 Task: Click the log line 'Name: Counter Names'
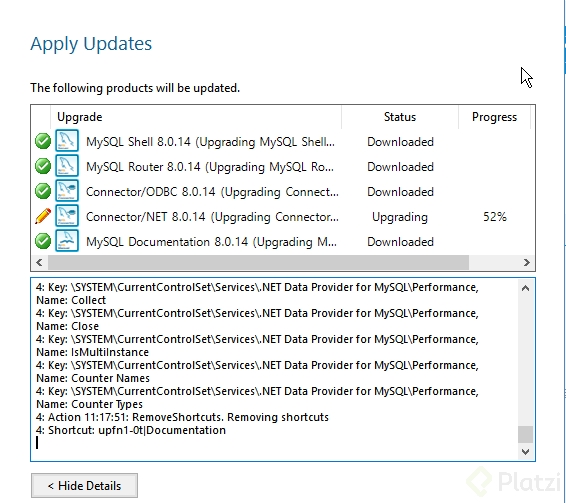point(93,378)
